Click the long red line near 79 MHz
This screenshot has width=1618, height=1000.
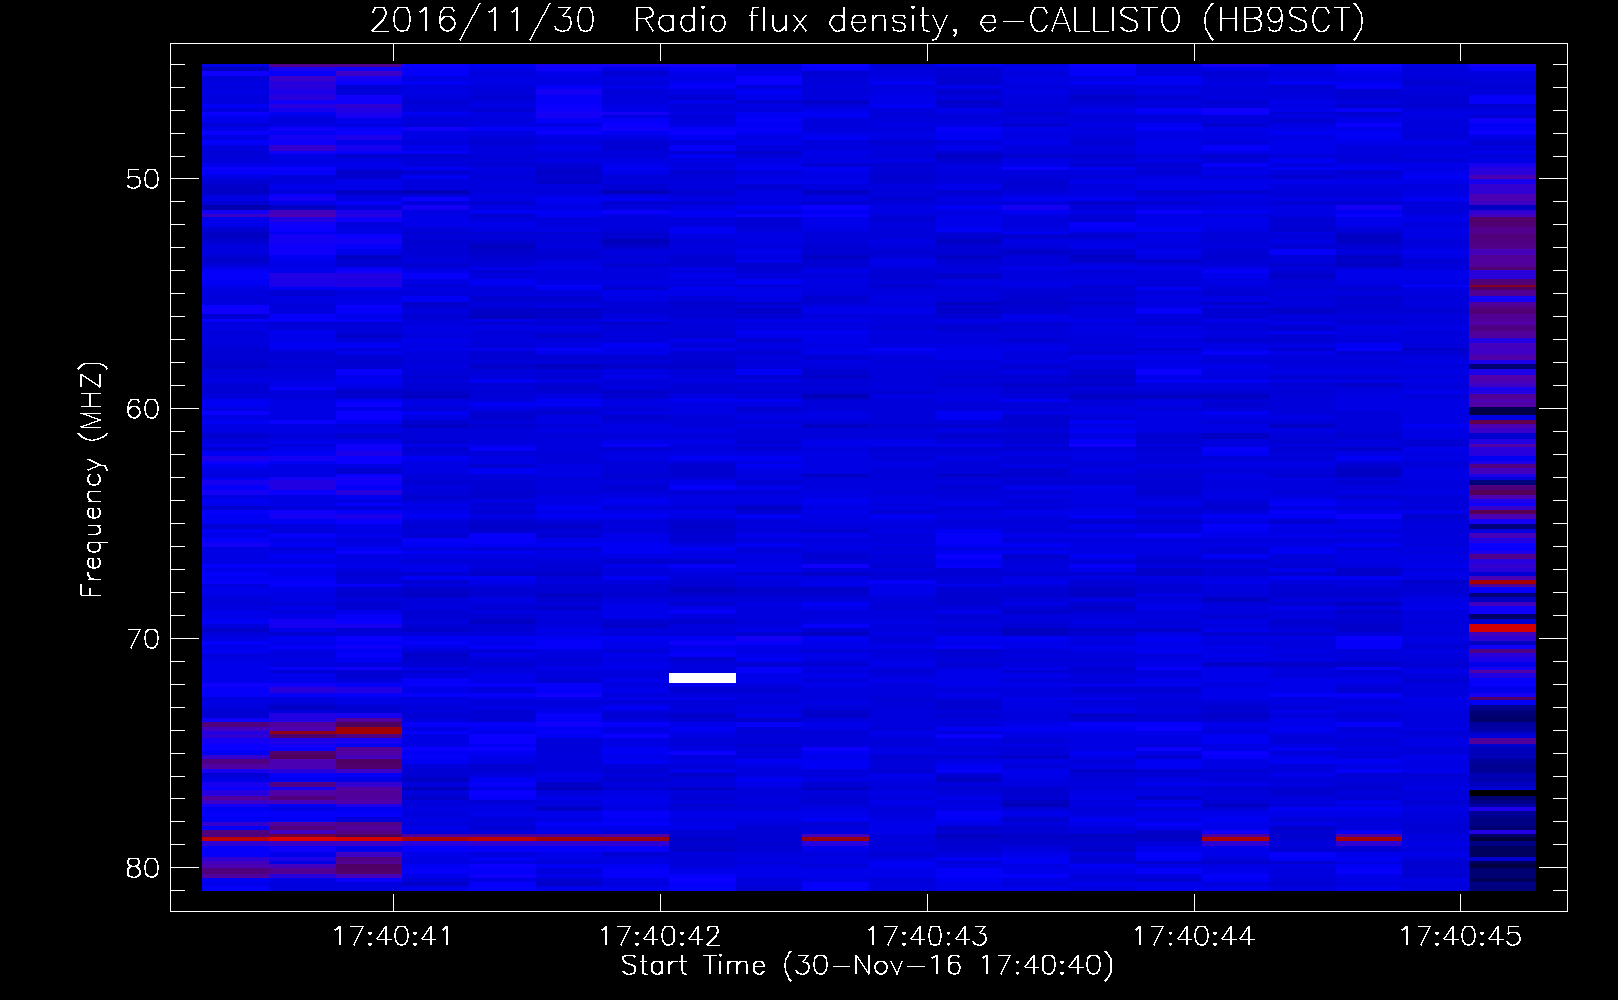pos(435,839)
